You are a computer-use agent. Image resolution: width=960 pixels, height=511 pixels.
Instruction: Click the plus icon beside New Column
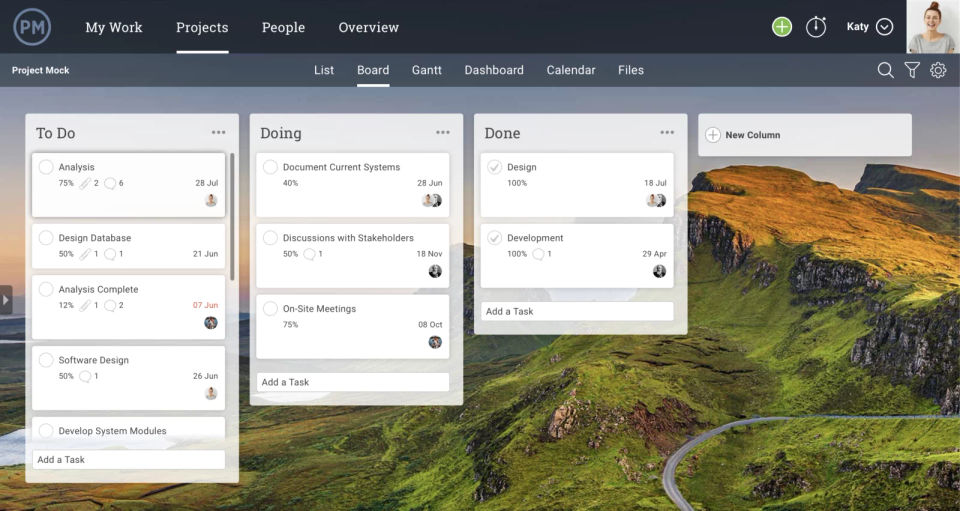point(713,135)
